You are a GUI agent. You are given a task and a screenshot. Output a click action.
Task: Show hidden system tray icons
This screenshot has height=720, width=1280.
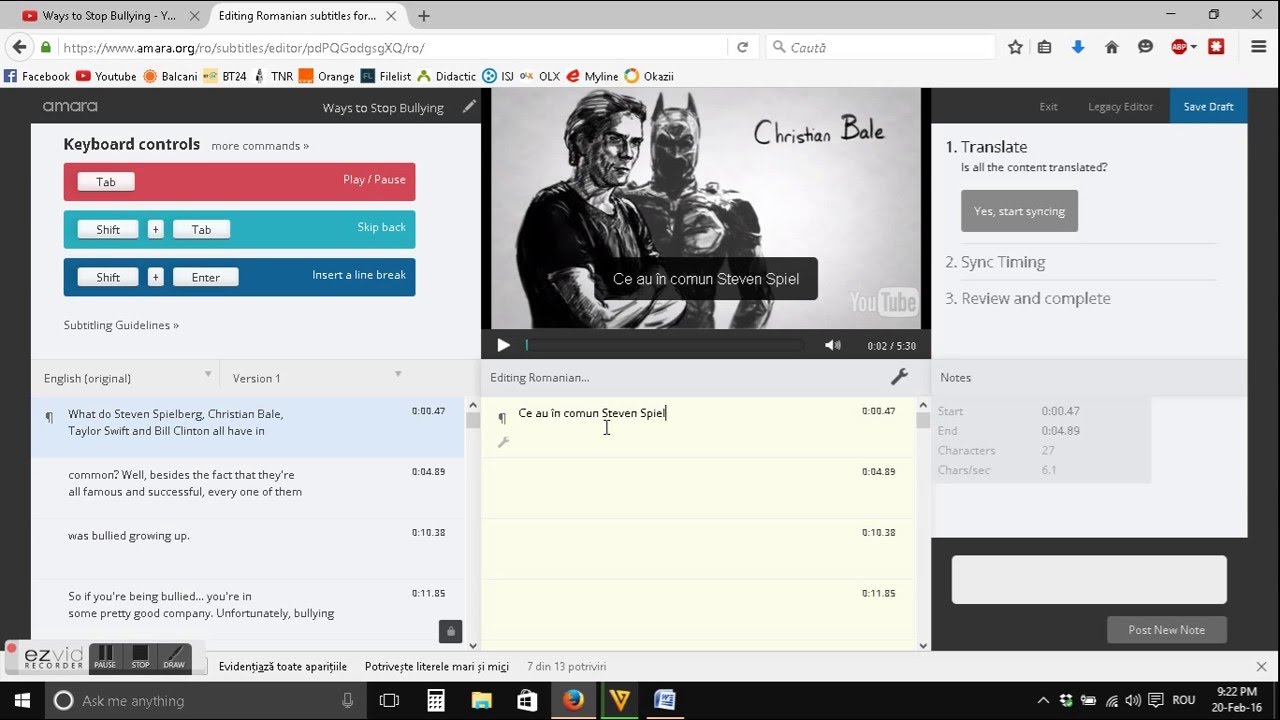coord(1043,701)
